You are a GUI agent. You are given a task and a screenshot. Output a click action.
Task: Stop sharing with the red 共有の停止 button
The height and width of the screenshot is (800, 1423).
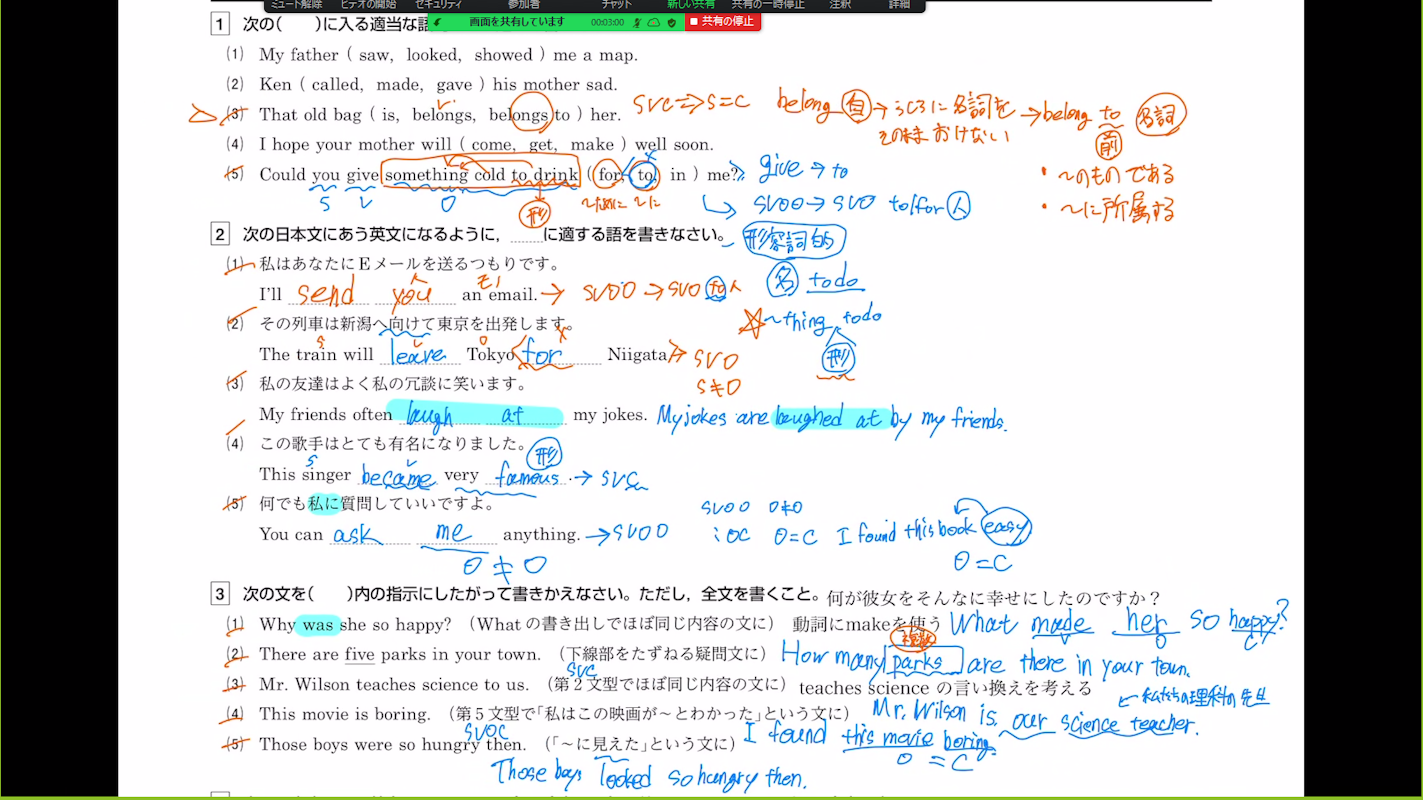coord(723,21)
